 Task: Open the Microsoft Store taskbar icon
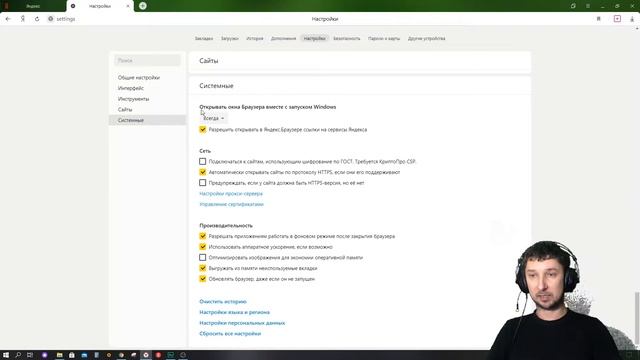pyautogui.click(x=72, y=355)
